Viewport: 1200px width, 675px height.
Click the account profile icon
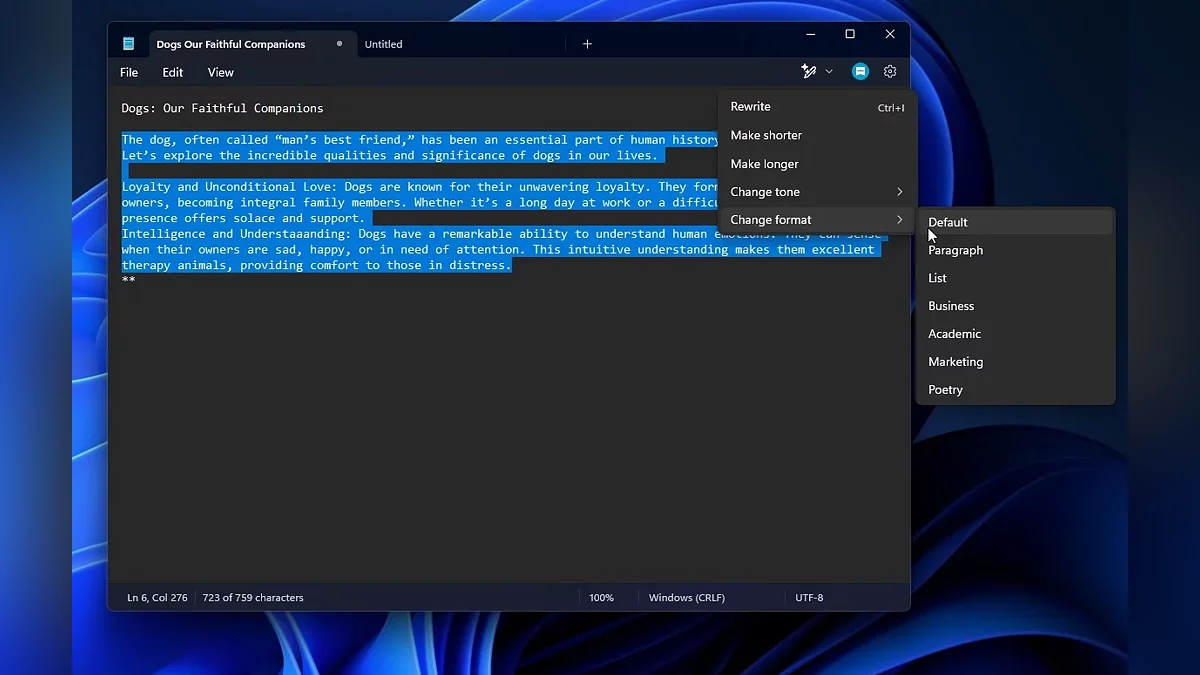(x=860, y=72)
